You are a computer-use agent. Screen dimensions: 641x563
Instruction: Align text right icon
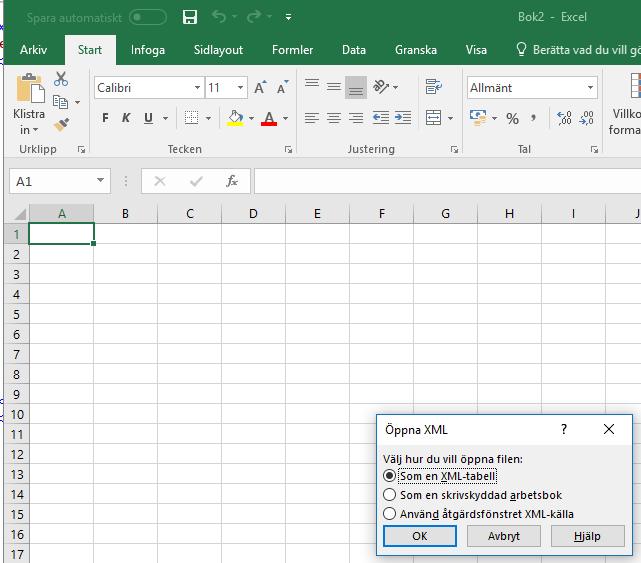point(356,118)
